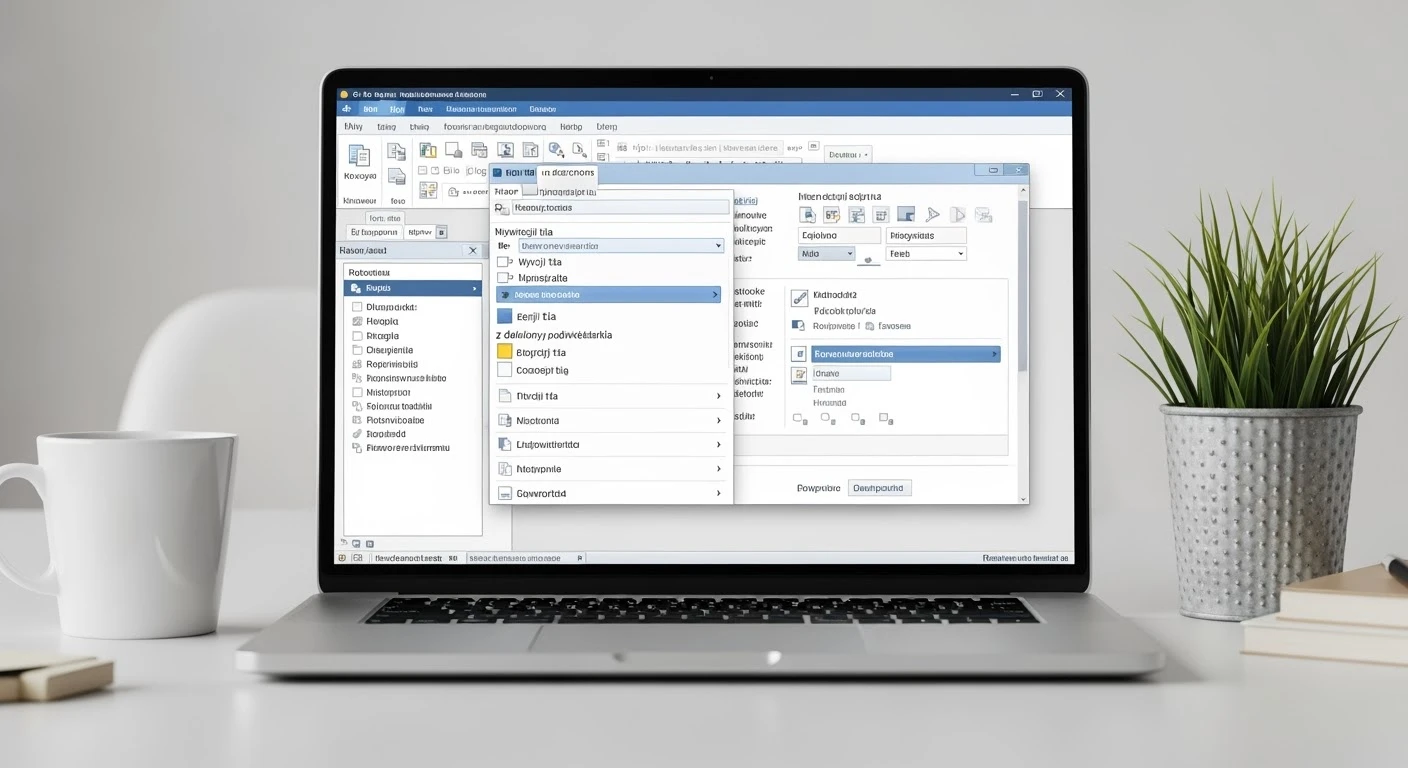Click the icon beside 'Heopla' in left panel
This screenshot has height=768, width=1408.
click(x=357, y=322)
